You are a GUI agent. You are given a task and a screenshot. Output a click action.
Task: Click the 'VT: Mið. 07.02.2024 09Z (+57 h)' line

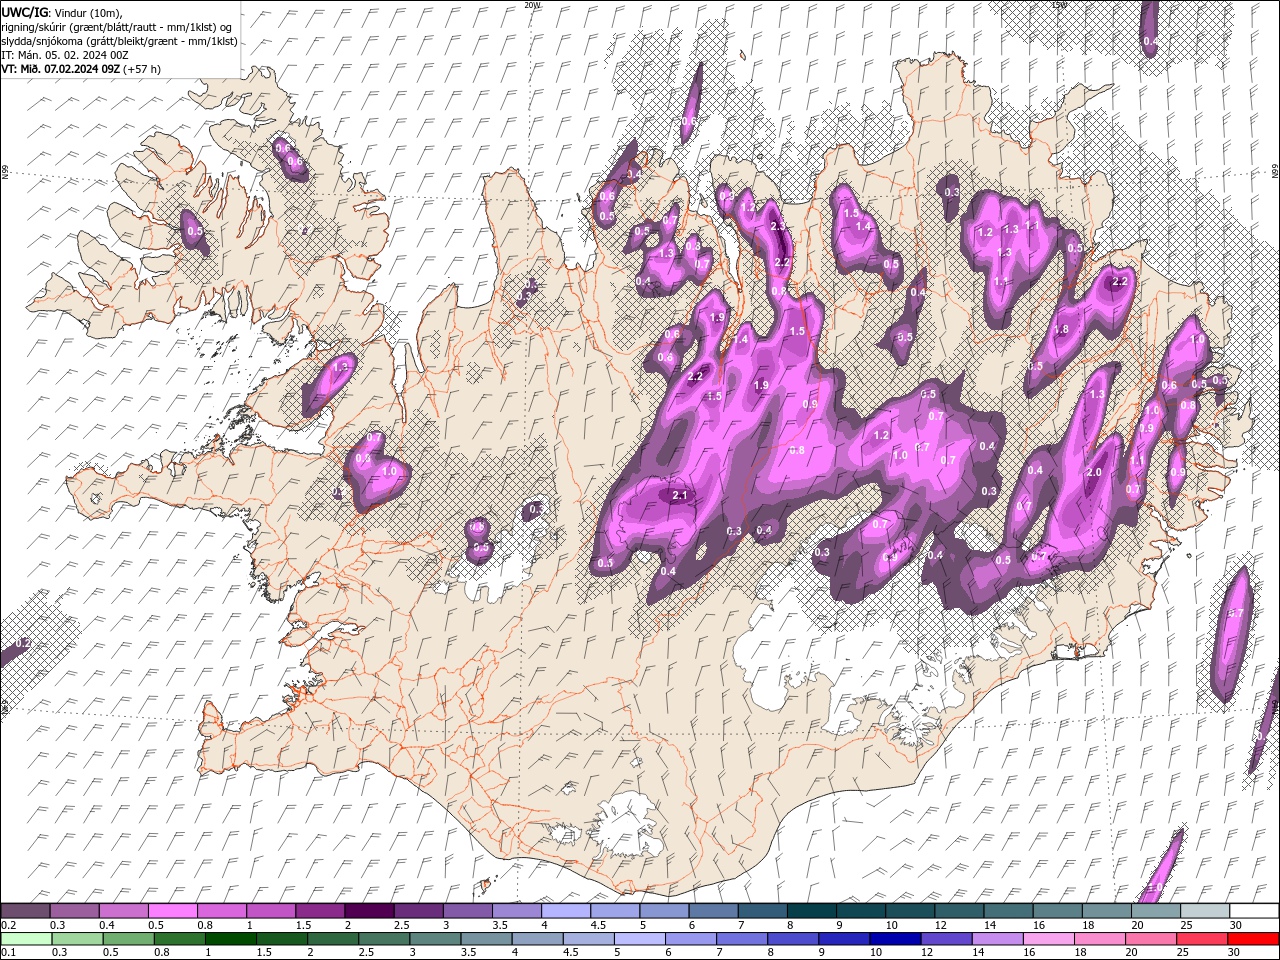click(81, 69)
